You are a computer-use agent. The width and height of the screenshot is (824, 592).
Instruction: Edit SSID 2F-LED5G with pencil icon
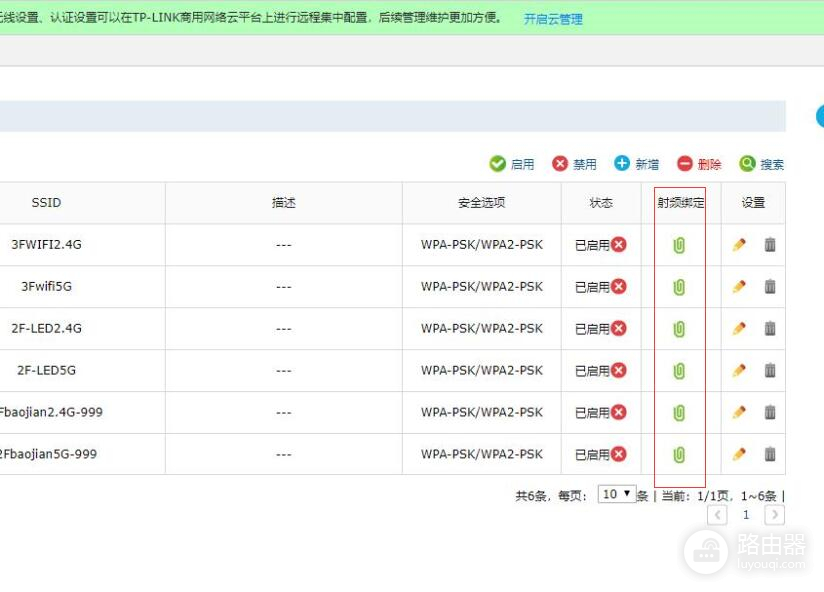coord(738,370)
